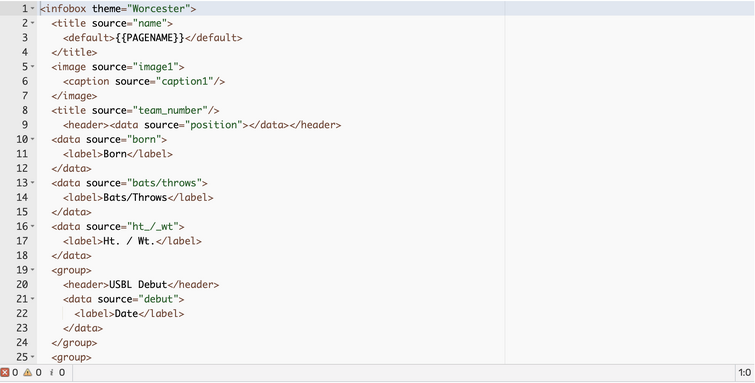Click the Bats/Throws label text on line 14
Viewport: 755px width, 383px height.
[135, 197]
